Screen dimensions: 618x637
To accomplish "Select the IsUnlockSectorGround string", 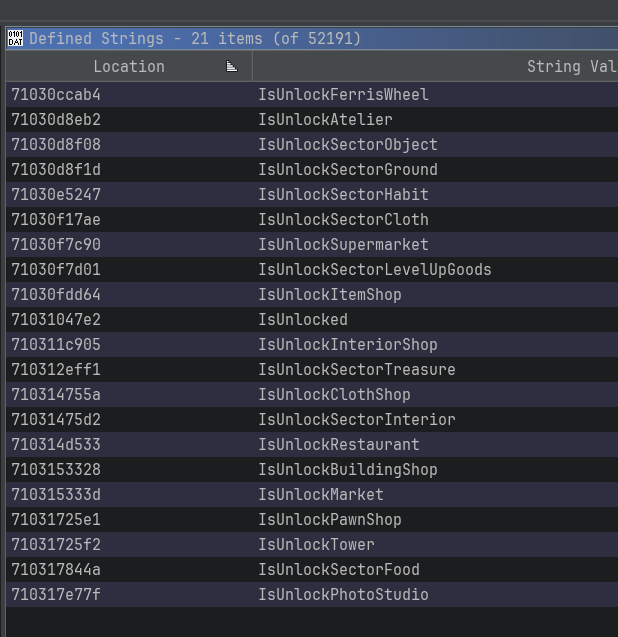I will (348, 169).
